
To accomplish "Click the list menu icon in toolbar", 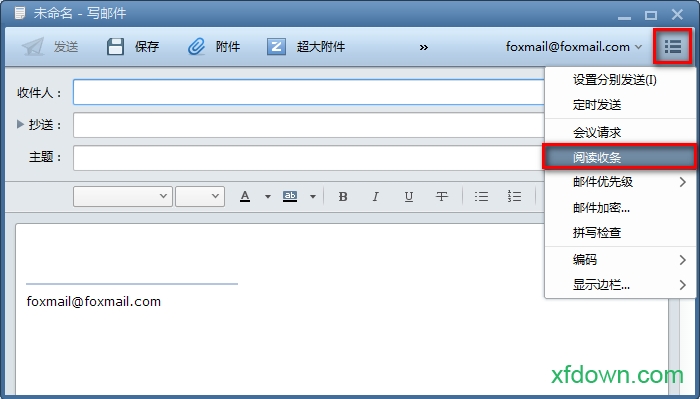I will [x=673, y=46].
